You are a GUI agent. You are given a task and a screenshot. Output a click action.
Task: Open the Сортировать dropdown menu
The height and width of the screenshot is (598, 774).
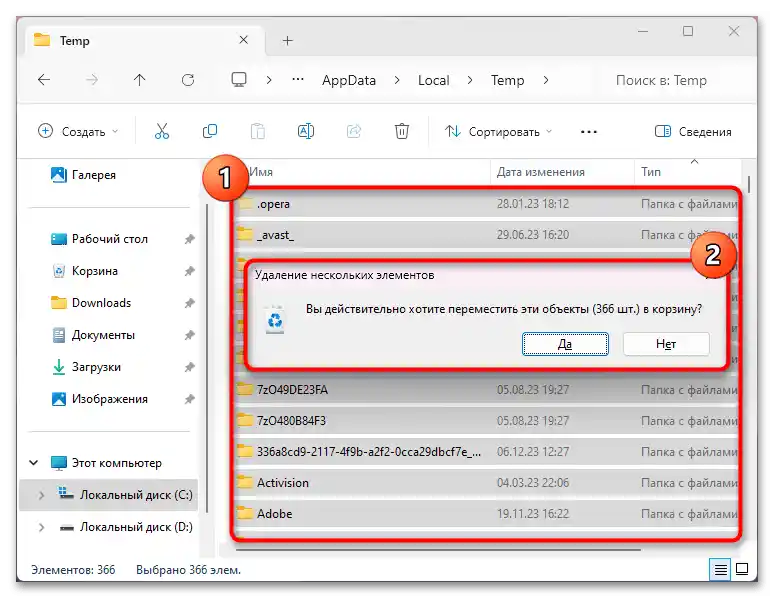(x=498, y=131)
